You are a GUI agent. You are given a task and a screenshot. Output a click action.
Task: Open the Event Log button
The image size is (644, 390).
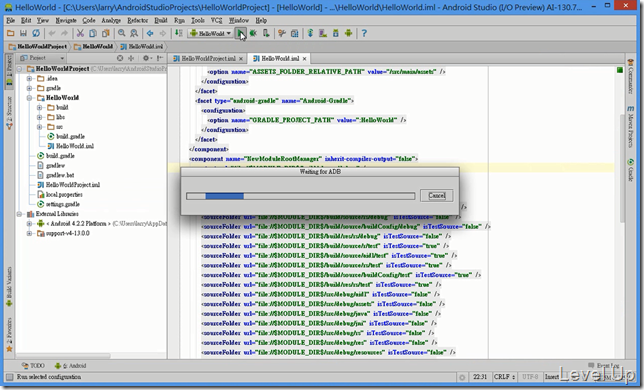click(603, 365)
